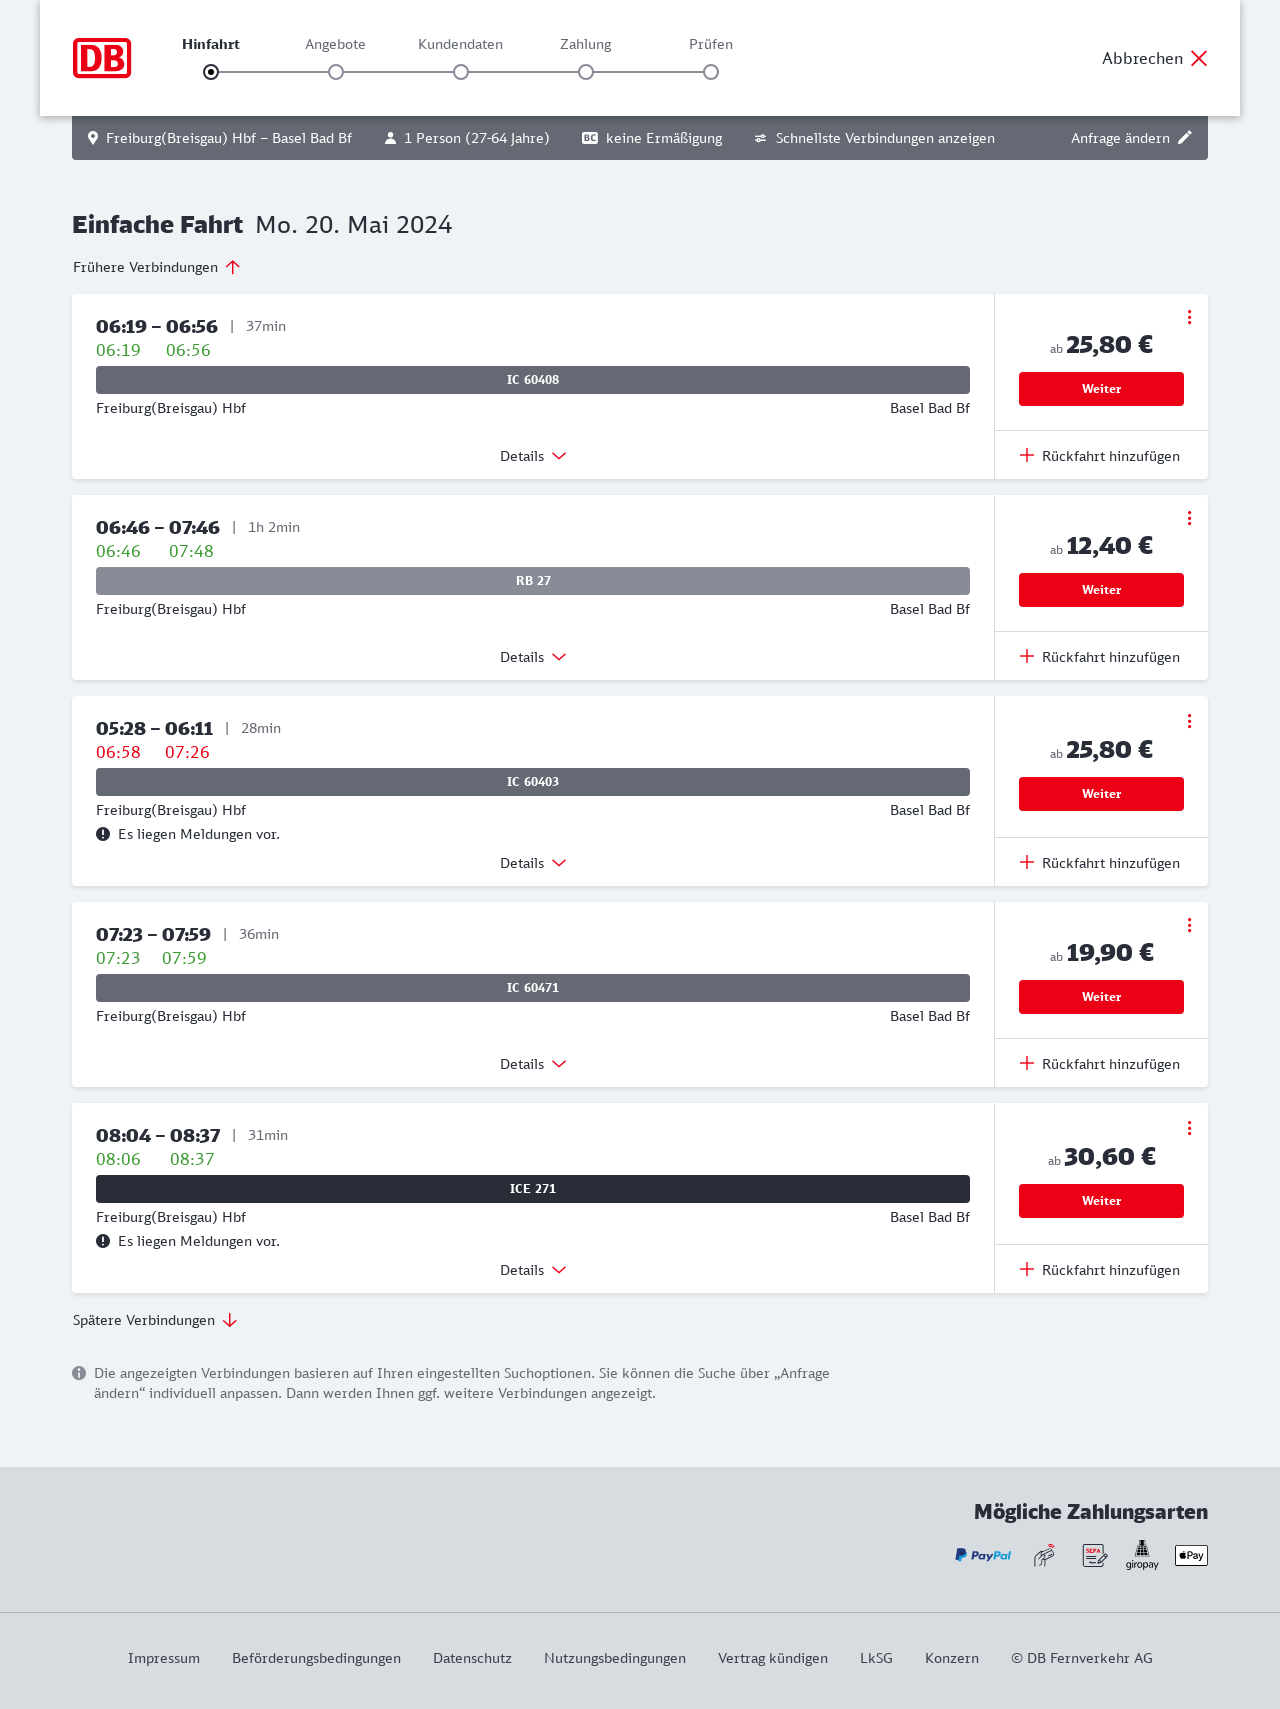1280x1709 pixels.
Task: Open the Datenschutz footer link
Action: (472, 1658)
